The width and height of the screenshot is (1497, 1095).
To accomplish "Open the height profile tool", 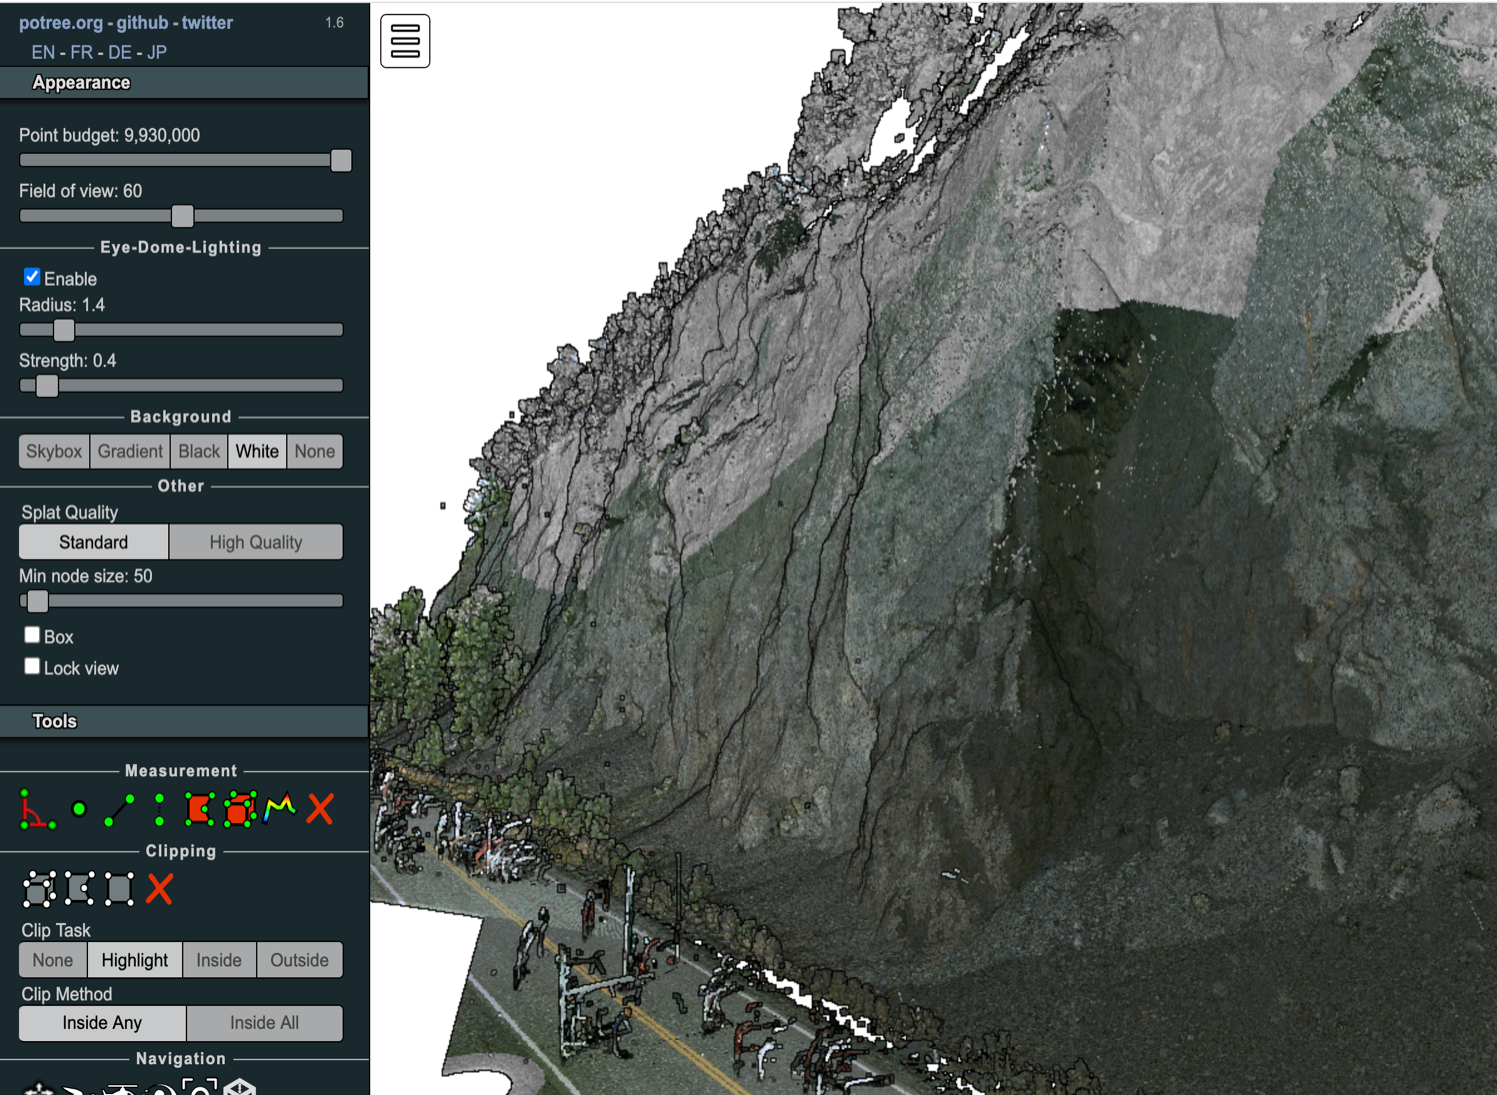I will pyautogui.click(x=280, y=808).
